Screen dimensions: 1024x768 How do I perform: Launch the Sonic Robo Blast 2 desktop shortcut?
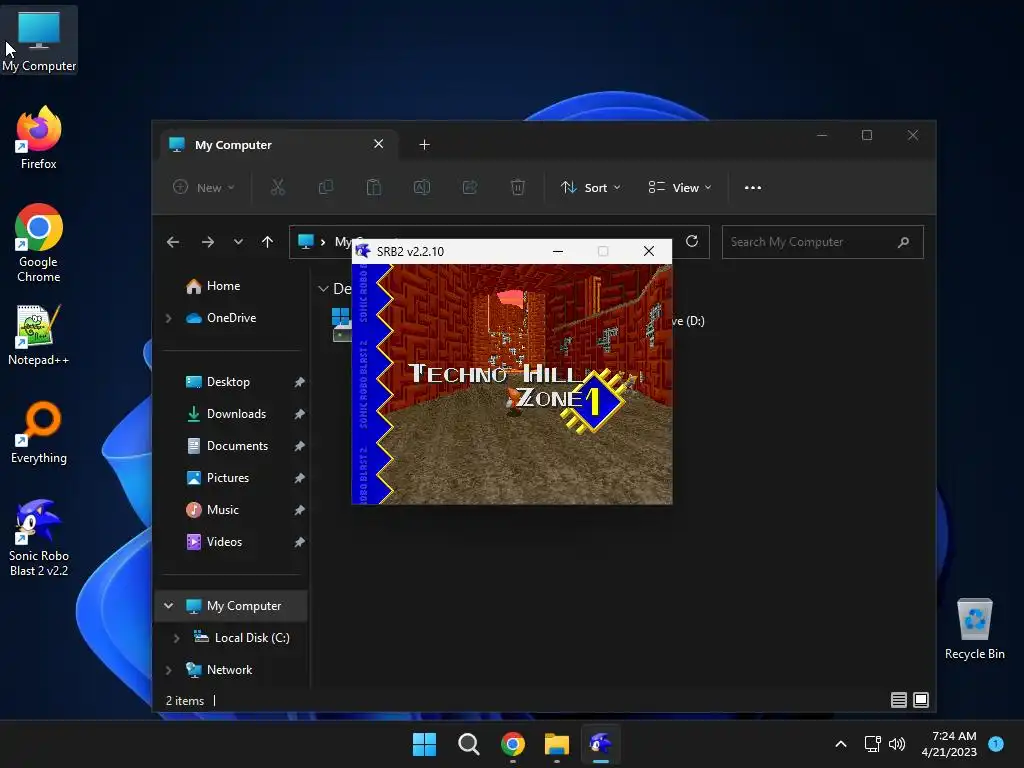point(39,537)
